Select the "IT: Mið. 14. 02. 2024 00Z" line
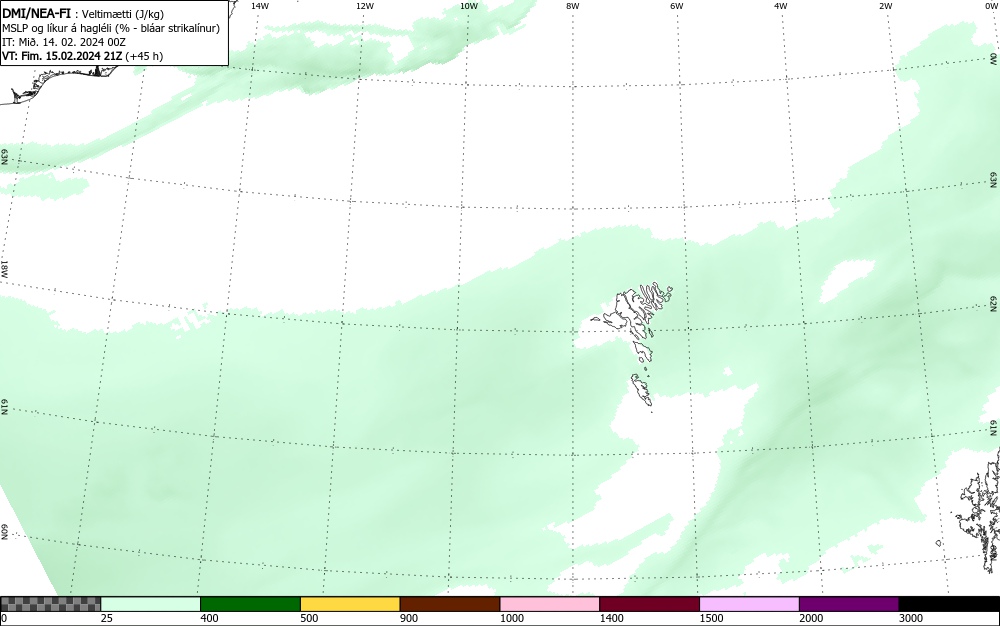 64,42
